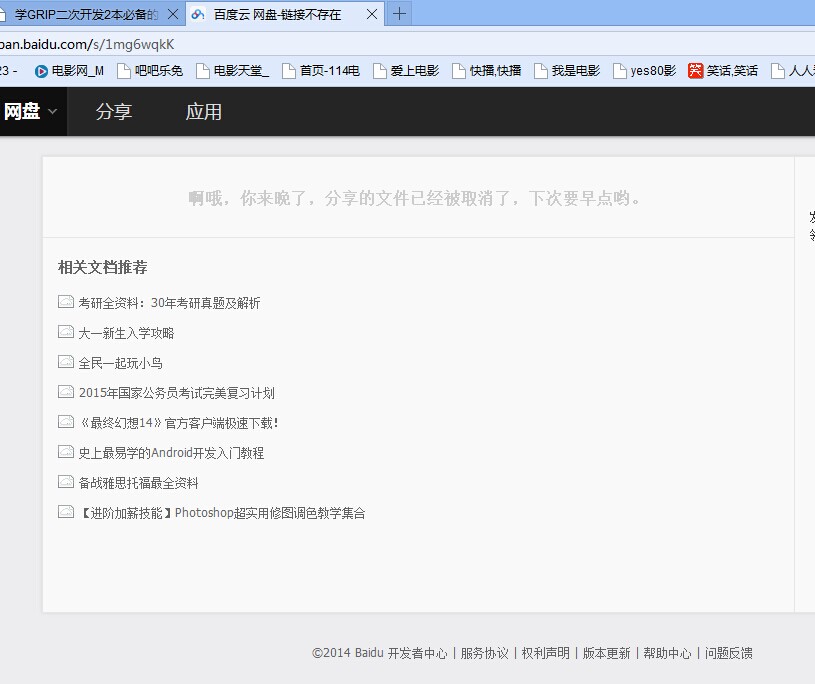Open 《最终幻想14》官方客户端极速下载 link

tap(179, 423)
